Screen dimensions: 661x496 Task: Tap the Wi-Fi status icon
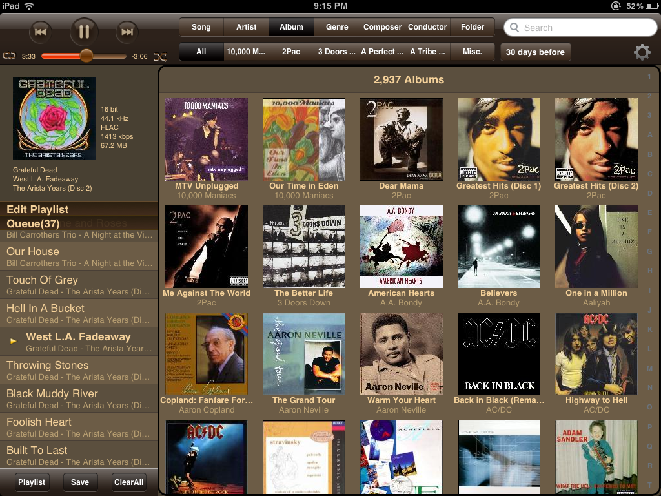[x=29, y=6]
